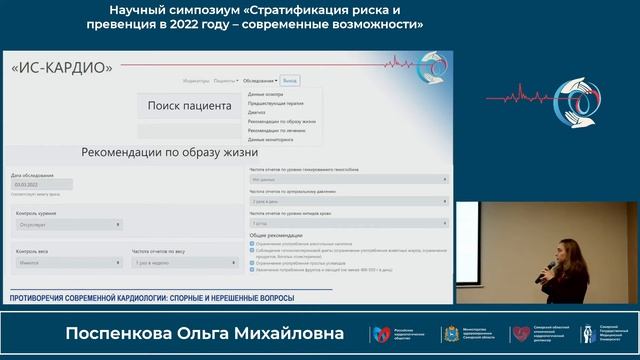Select Данные осмотра from the dropdown menu
This screenshot has height=360, width=640.
265,94
